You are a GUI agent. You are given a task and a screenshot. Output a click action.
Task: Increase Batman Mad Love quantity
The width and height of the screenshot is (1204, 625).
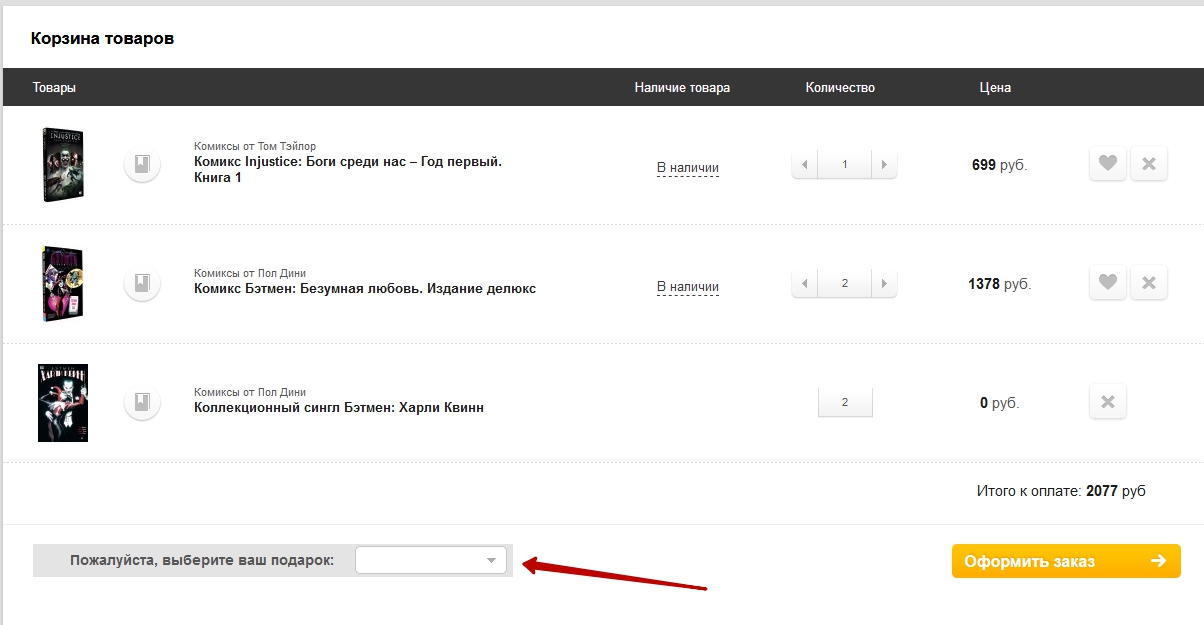coord(883,284)
